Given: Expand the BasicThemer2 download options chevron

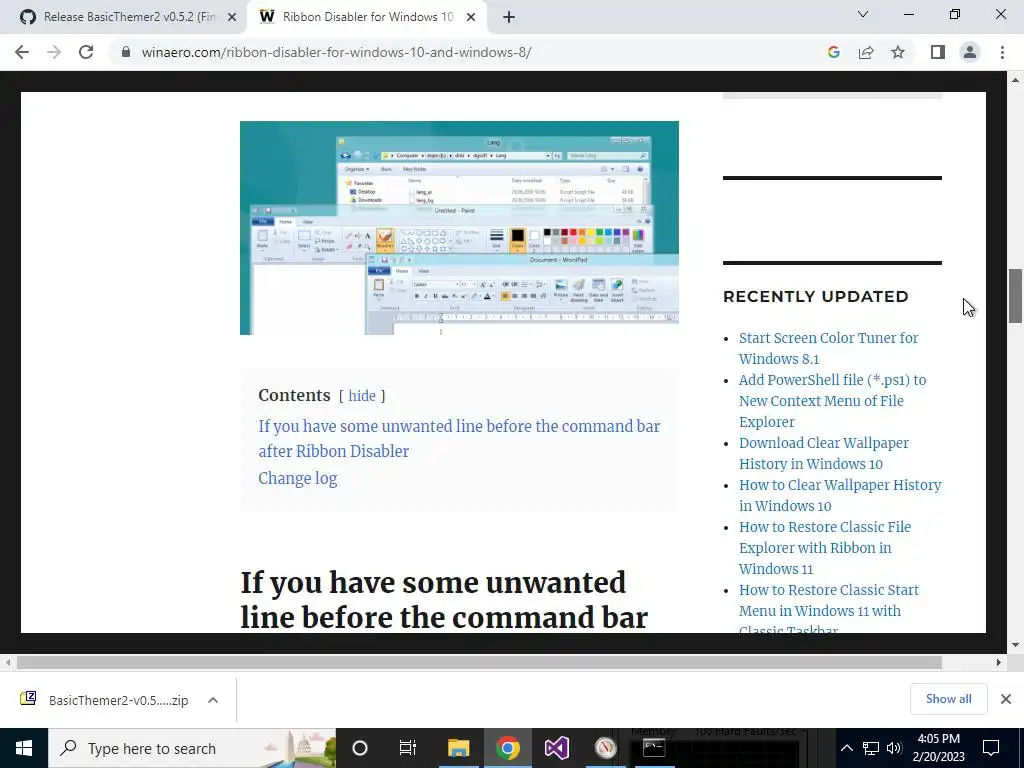Looking at the screenshot, I should 213,700.
